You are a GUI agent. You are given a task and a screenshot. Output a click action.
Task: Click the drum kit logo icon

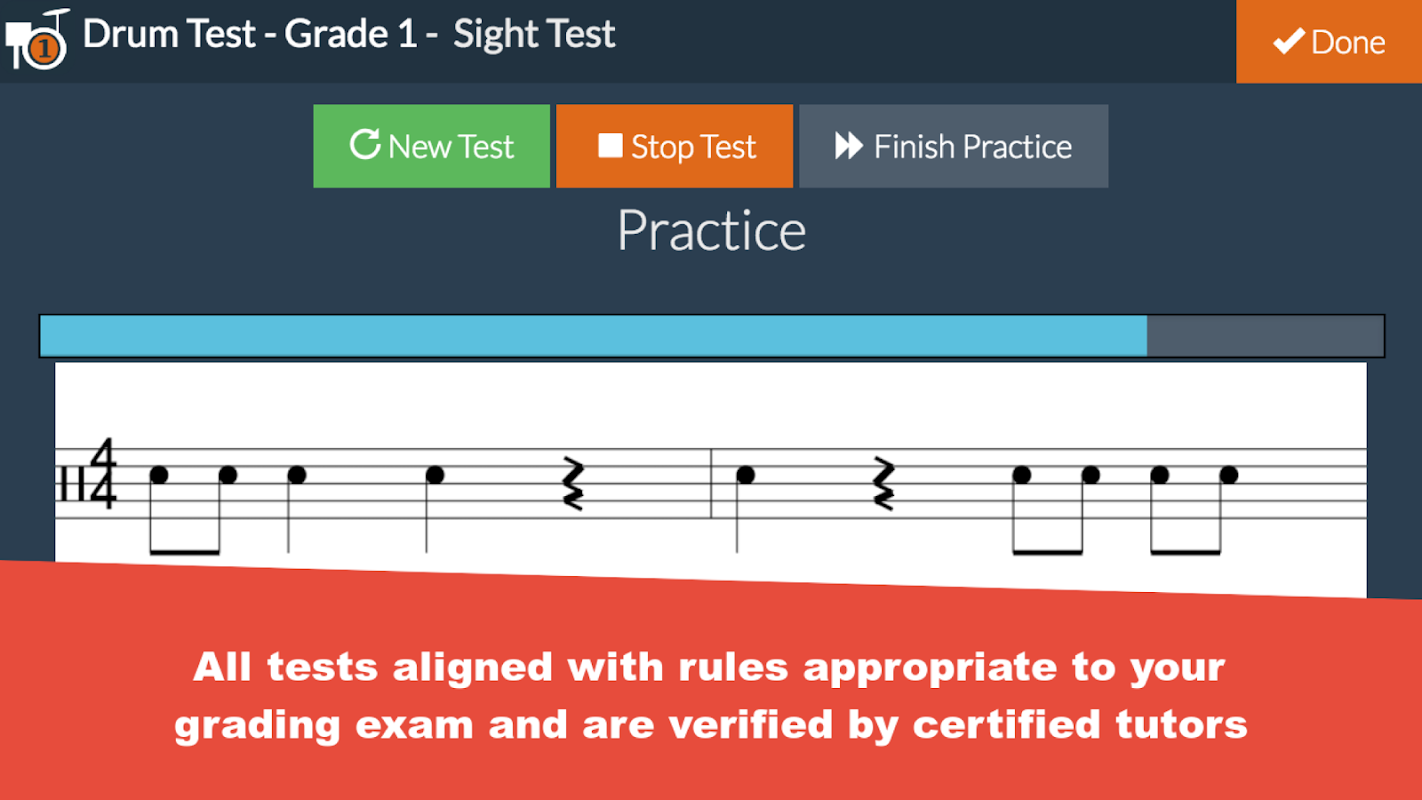38,40
